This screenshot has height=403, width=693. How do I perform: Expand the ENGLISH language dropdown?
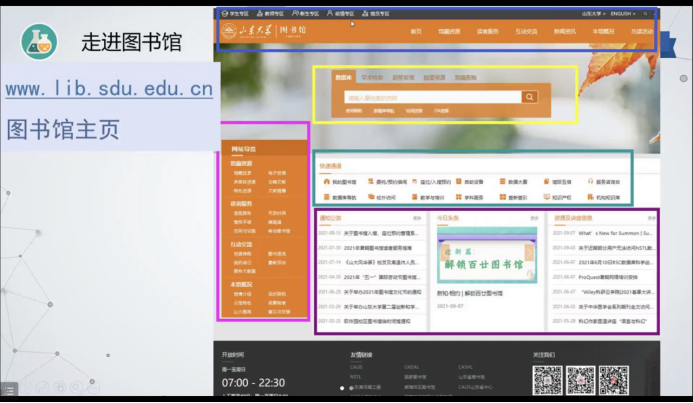tap(623, 14)
